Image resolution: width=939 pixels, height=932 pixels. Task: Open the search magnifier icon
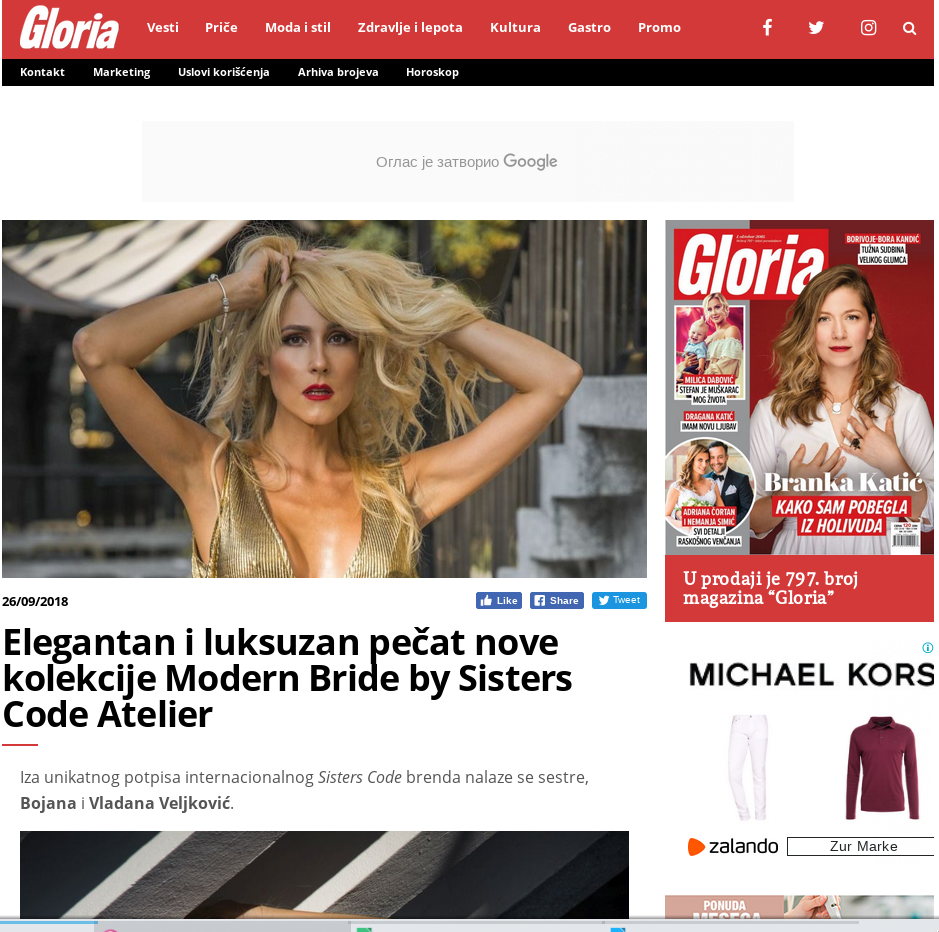[x=909, y=28]
